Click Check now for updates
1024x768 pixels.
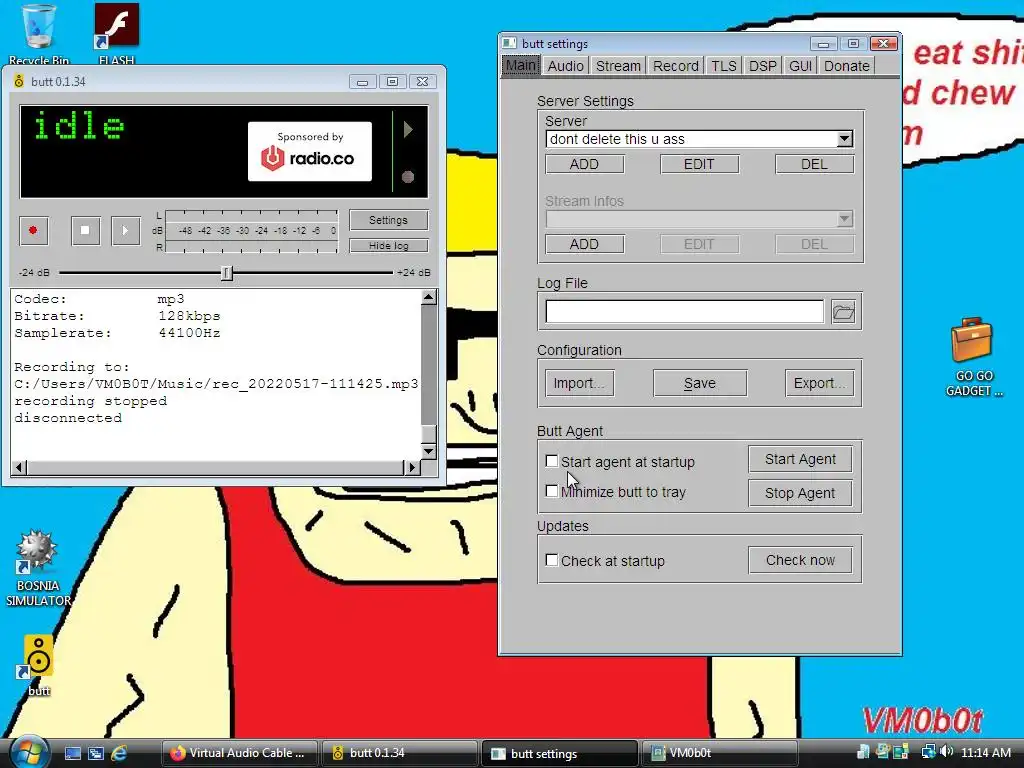(800, 560)
